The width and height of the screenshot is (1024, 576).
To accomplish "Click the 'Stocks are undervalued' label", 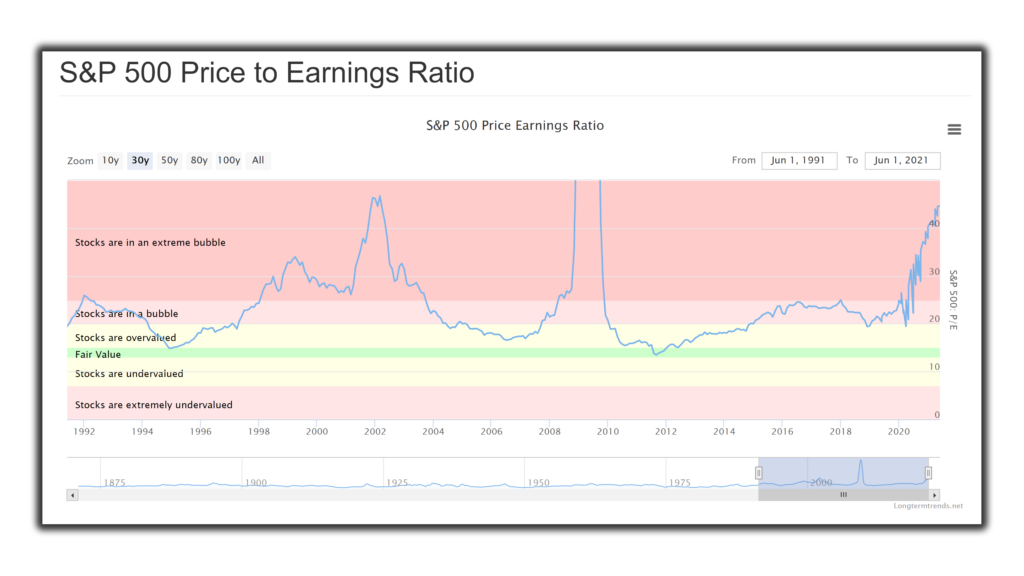I will (129, 374).
